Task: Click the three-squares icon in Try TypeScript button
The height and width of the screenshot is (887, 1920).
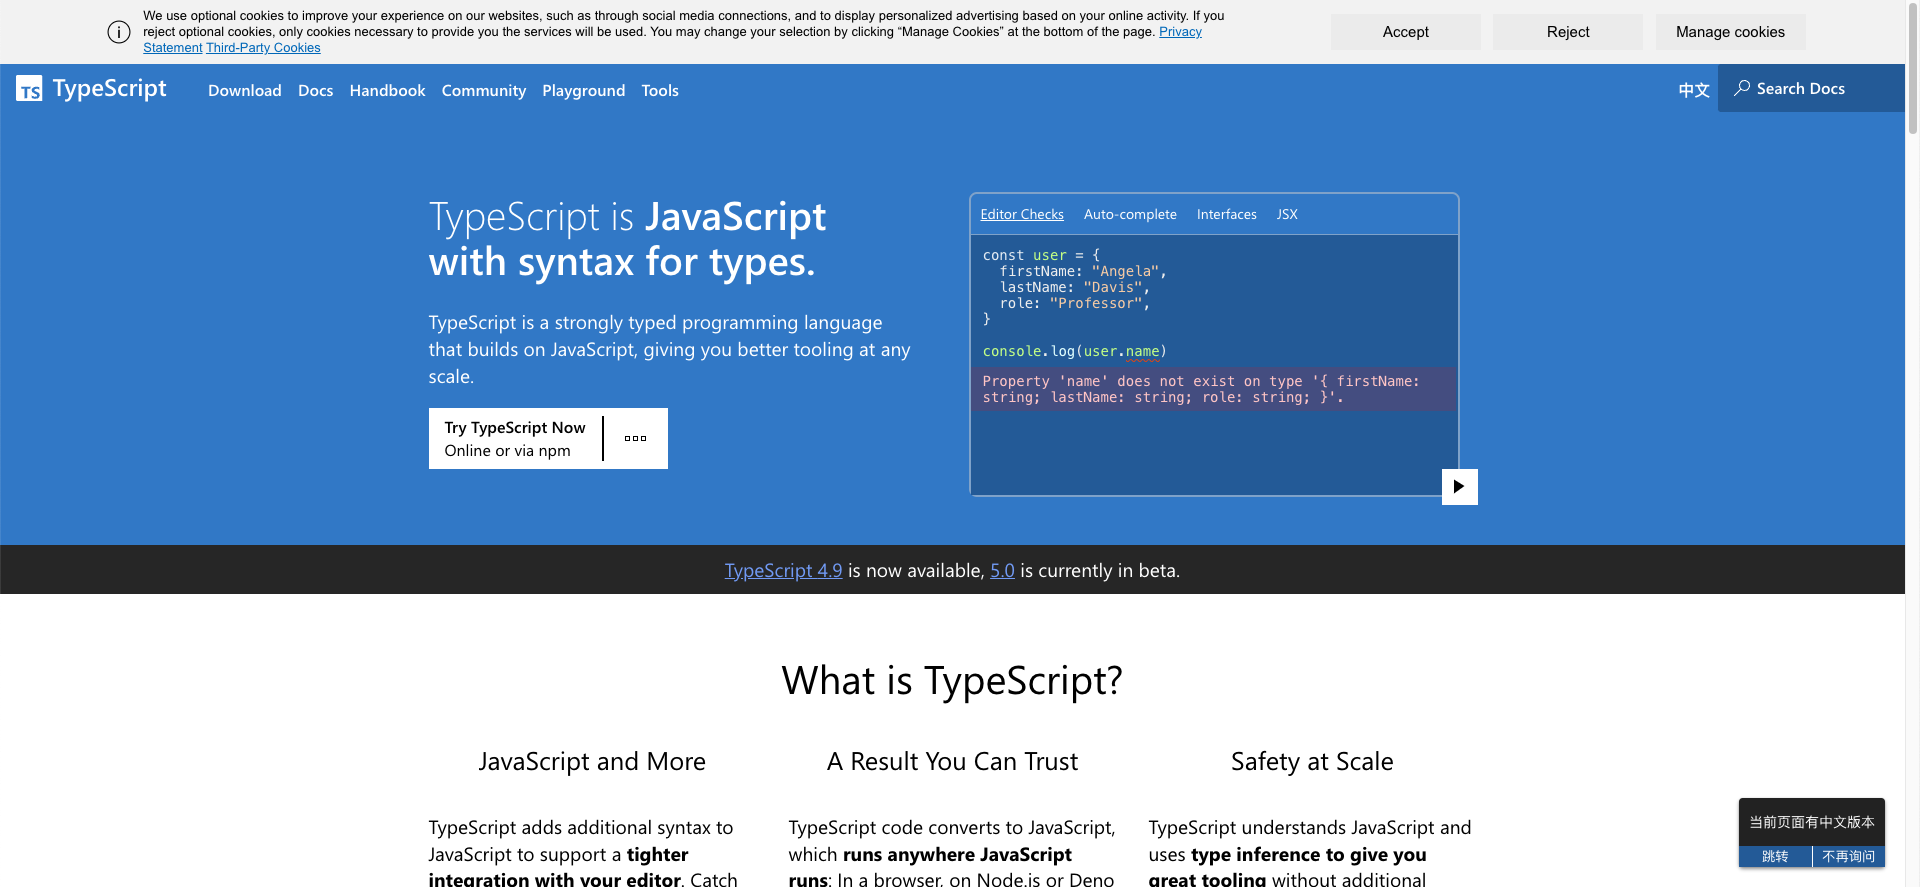Action: [636, 438]
